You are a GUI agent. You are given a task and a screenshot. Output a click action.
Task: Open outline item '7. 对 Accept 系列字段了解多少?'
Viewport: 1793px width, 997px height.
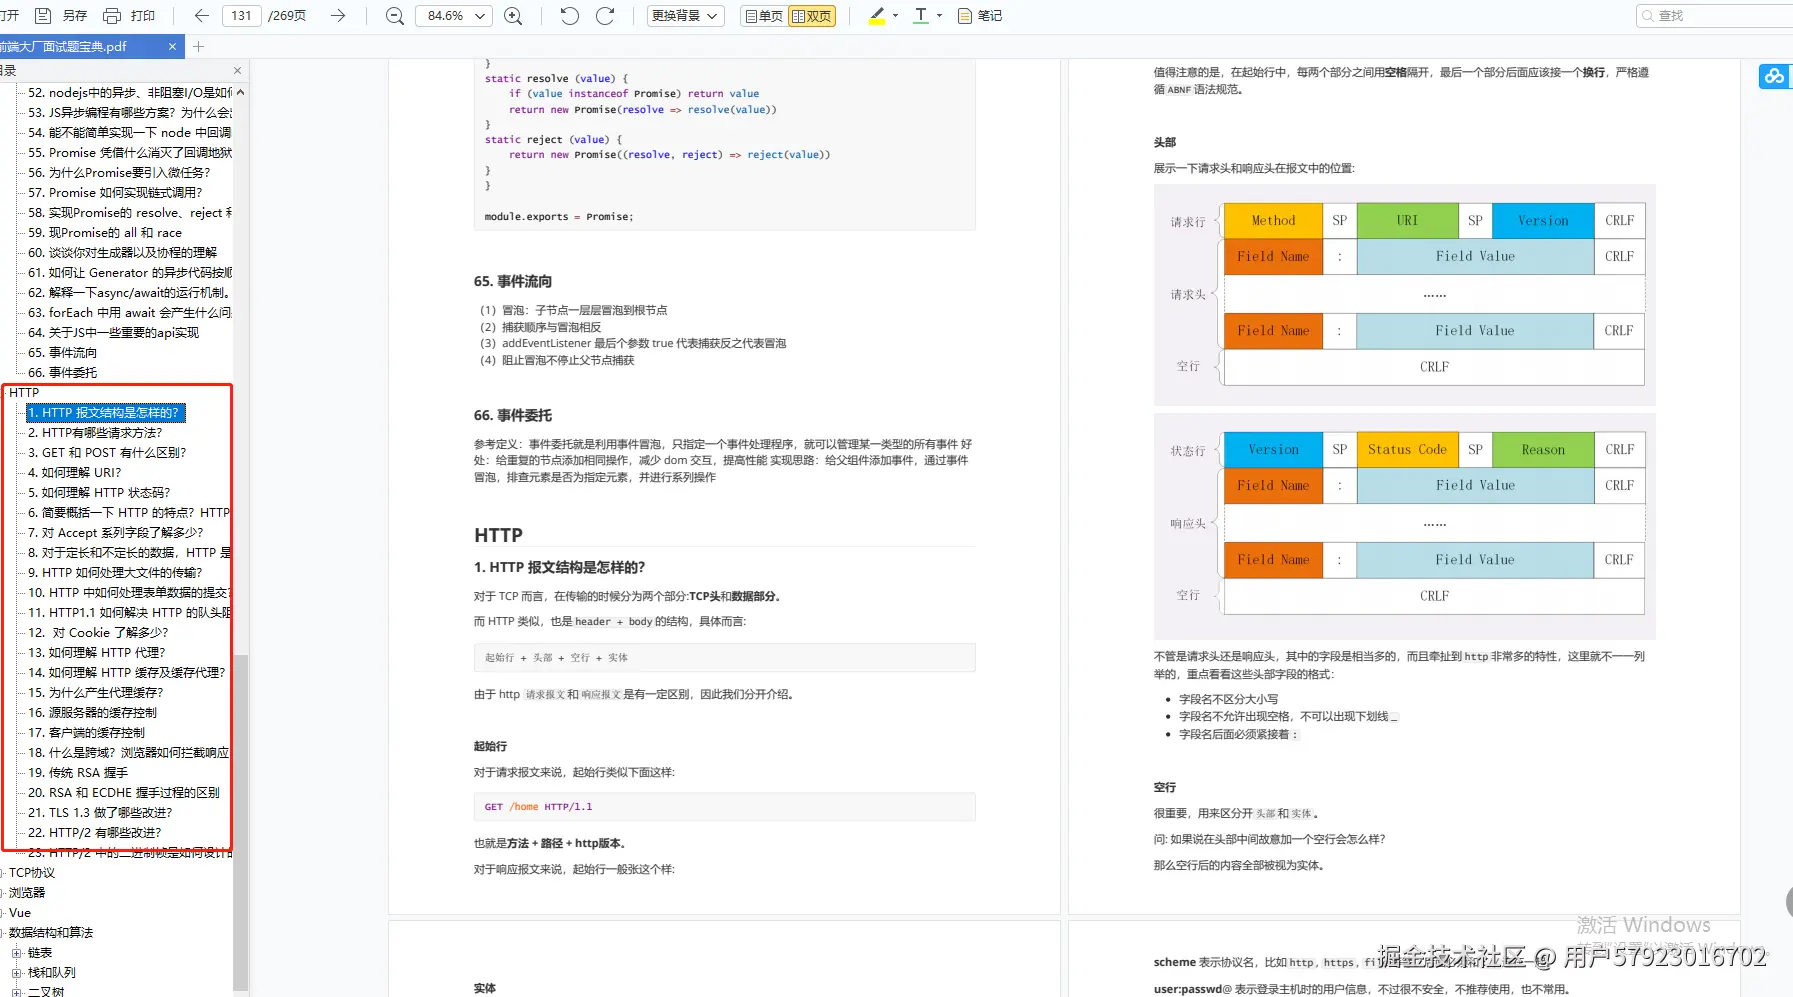coord(115,533)
